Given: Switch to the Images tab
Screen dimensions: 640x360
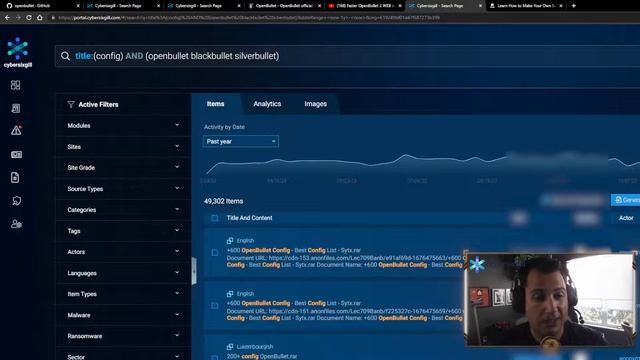Looking at the screenshot, I should click(316, 104).
